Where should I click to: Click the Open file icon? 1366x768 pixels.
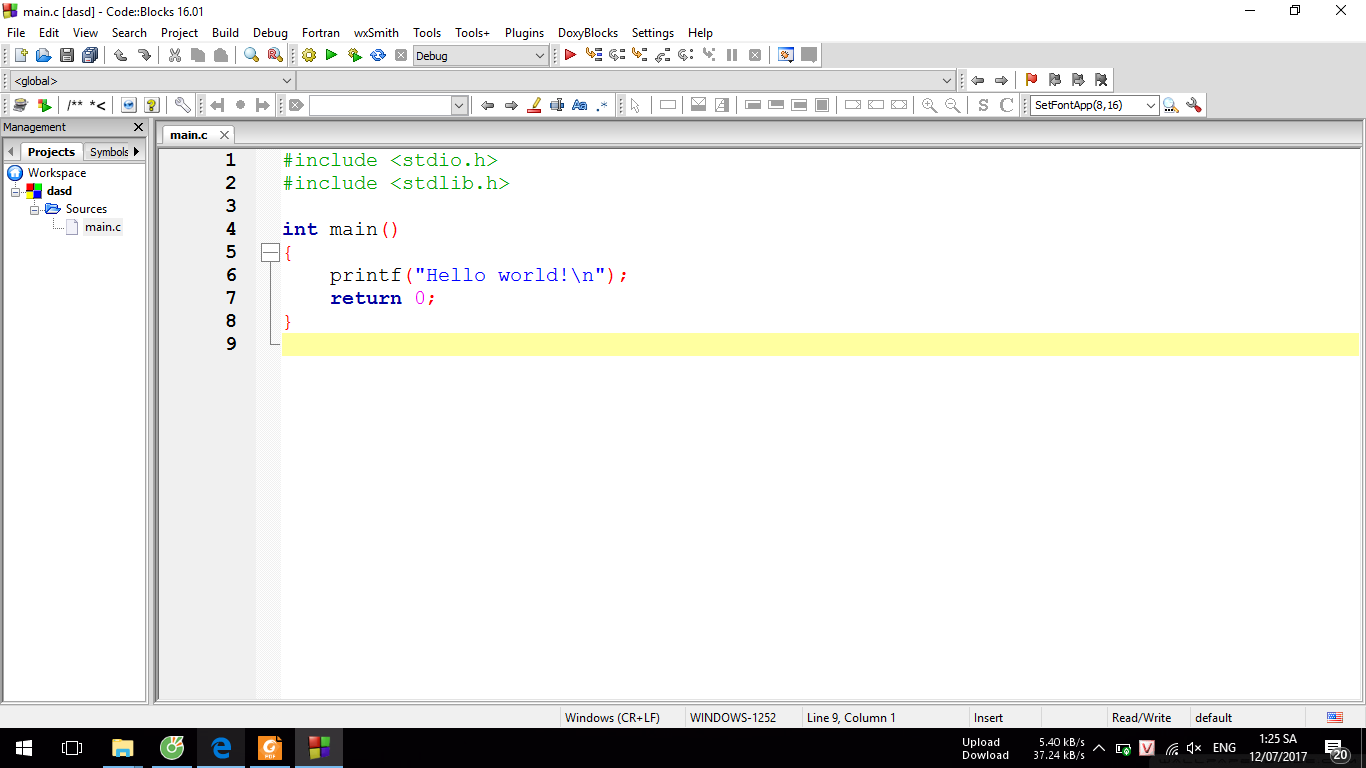point(43,55)
